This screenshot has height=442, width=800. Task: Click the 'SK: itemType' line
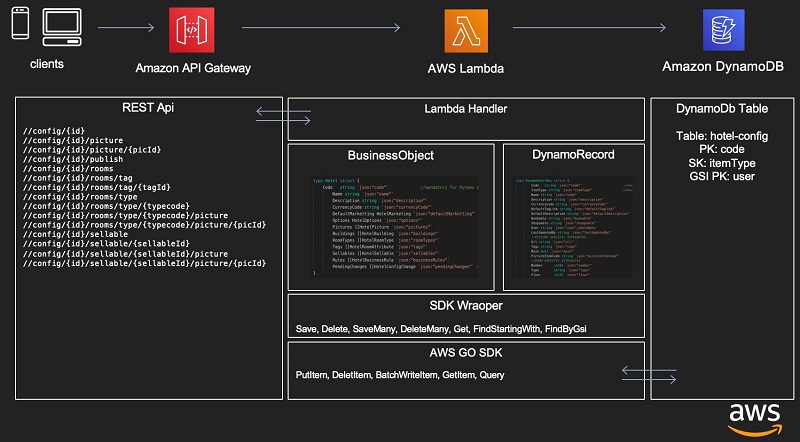point(722,163)
